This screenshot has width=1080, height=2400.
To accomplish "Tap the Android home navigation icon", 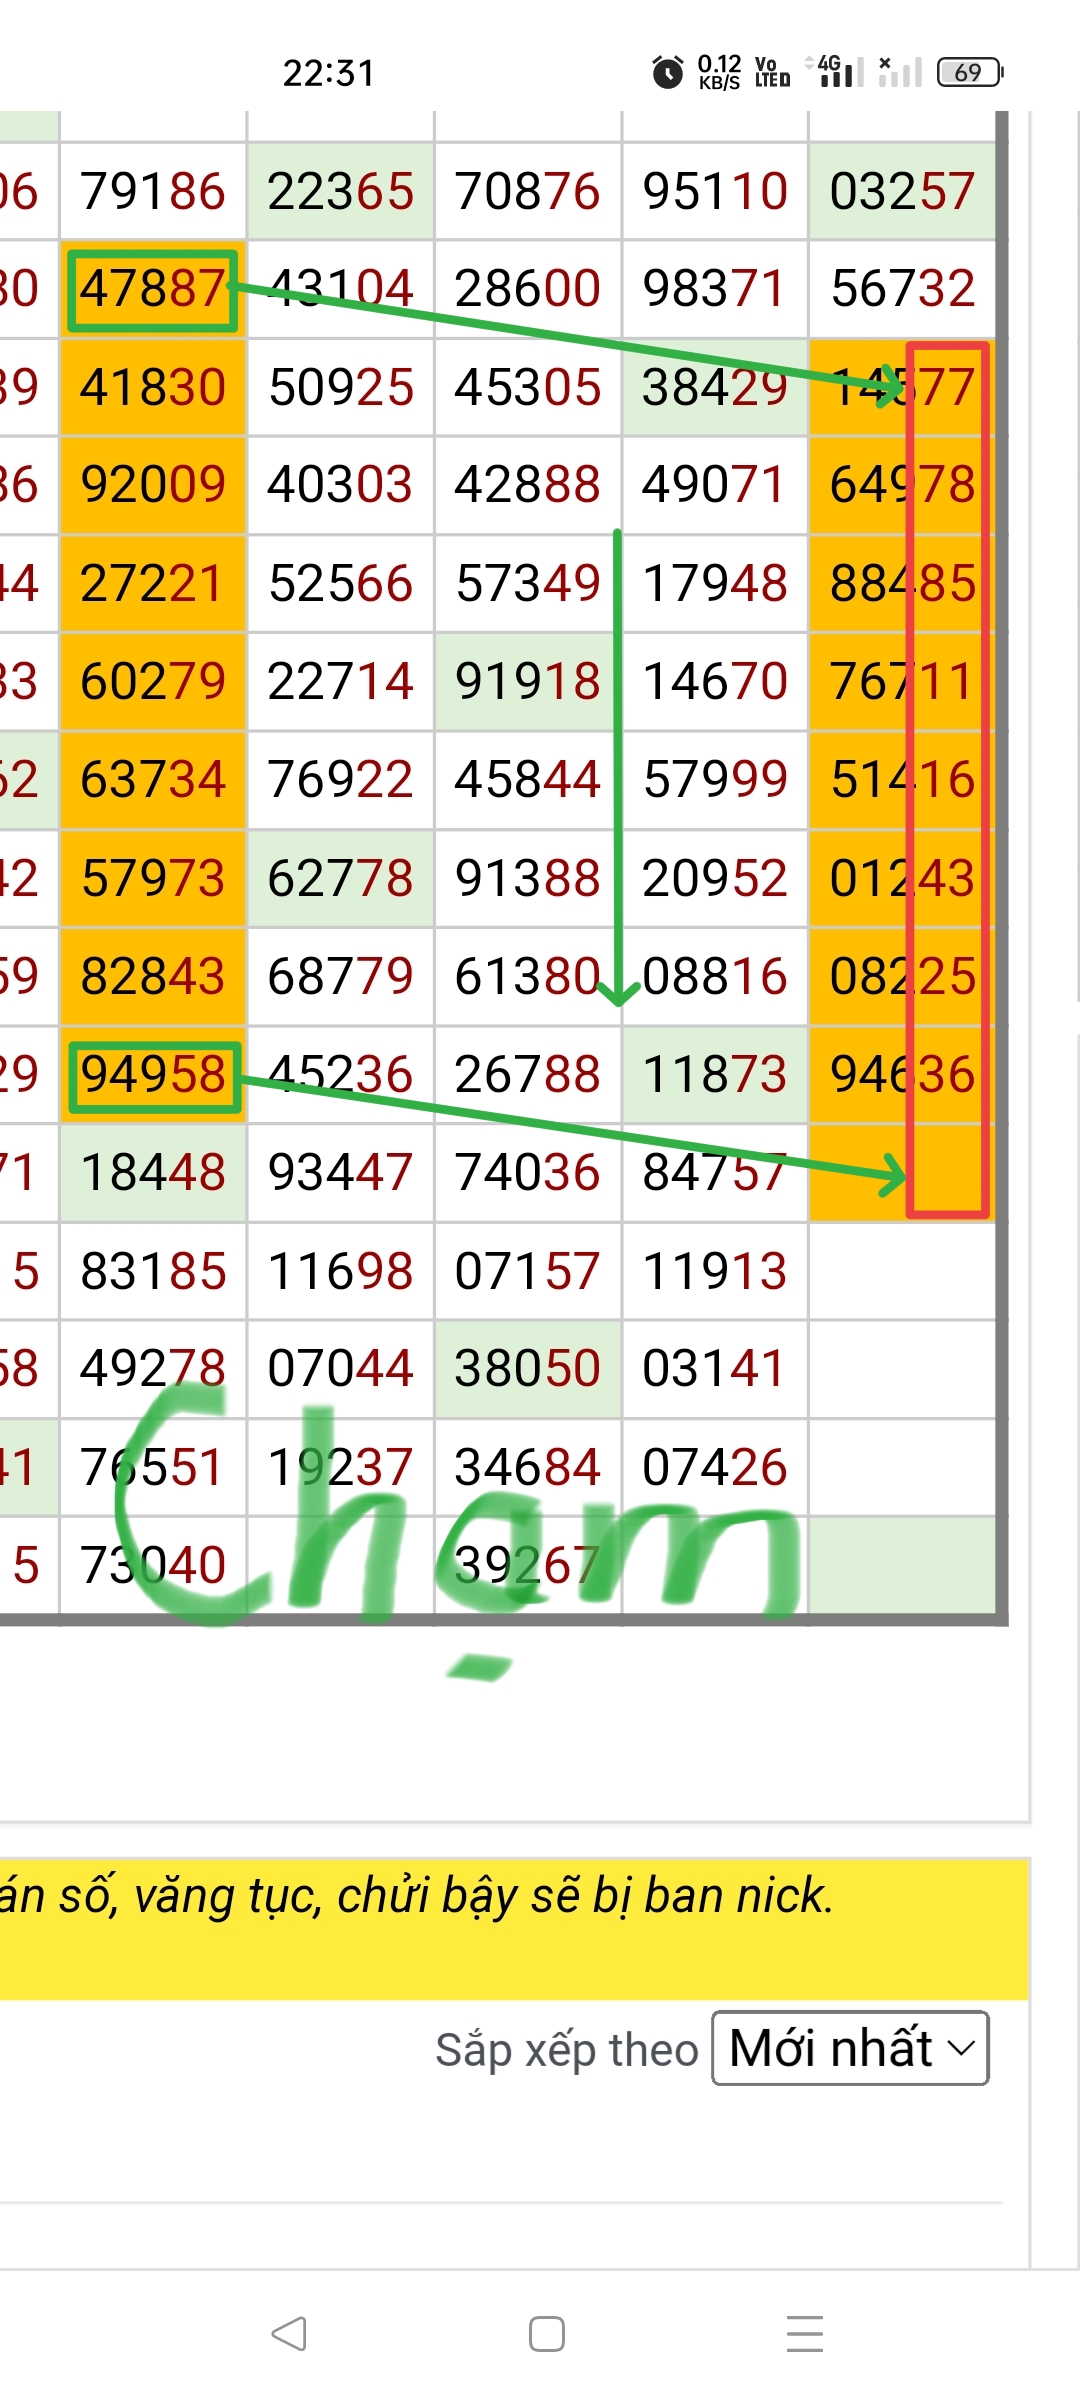I will tap(547, 2334).
